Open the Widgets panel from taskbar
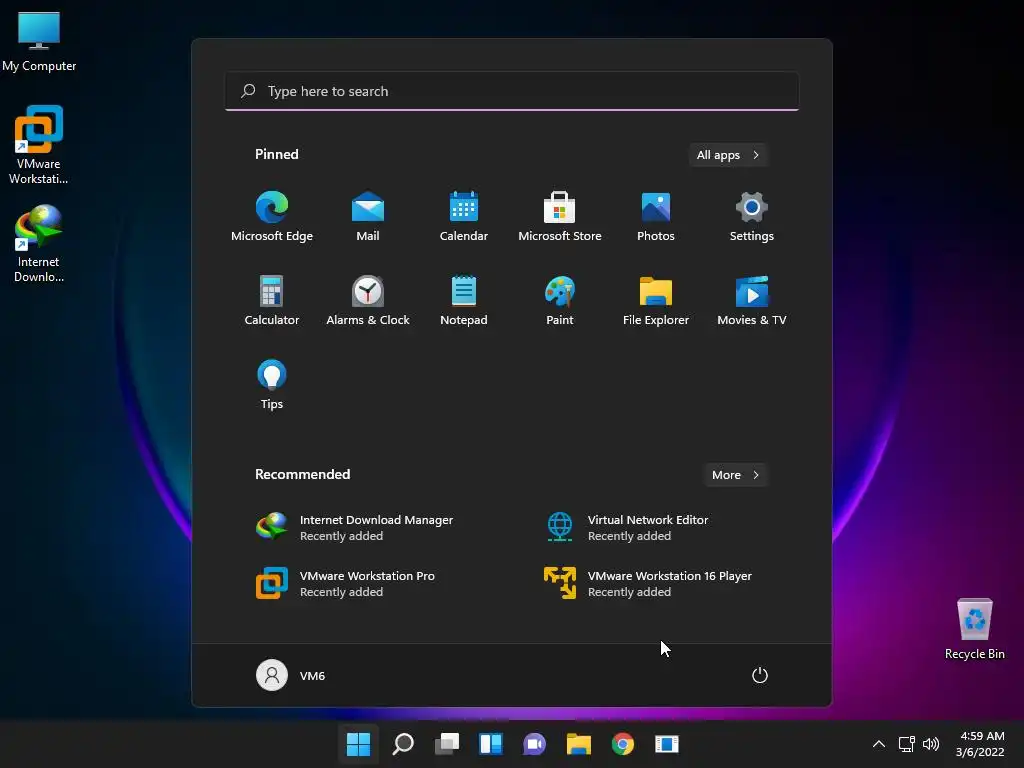The width and height of the screenshot is (1024, 768). tap(490, 744)
